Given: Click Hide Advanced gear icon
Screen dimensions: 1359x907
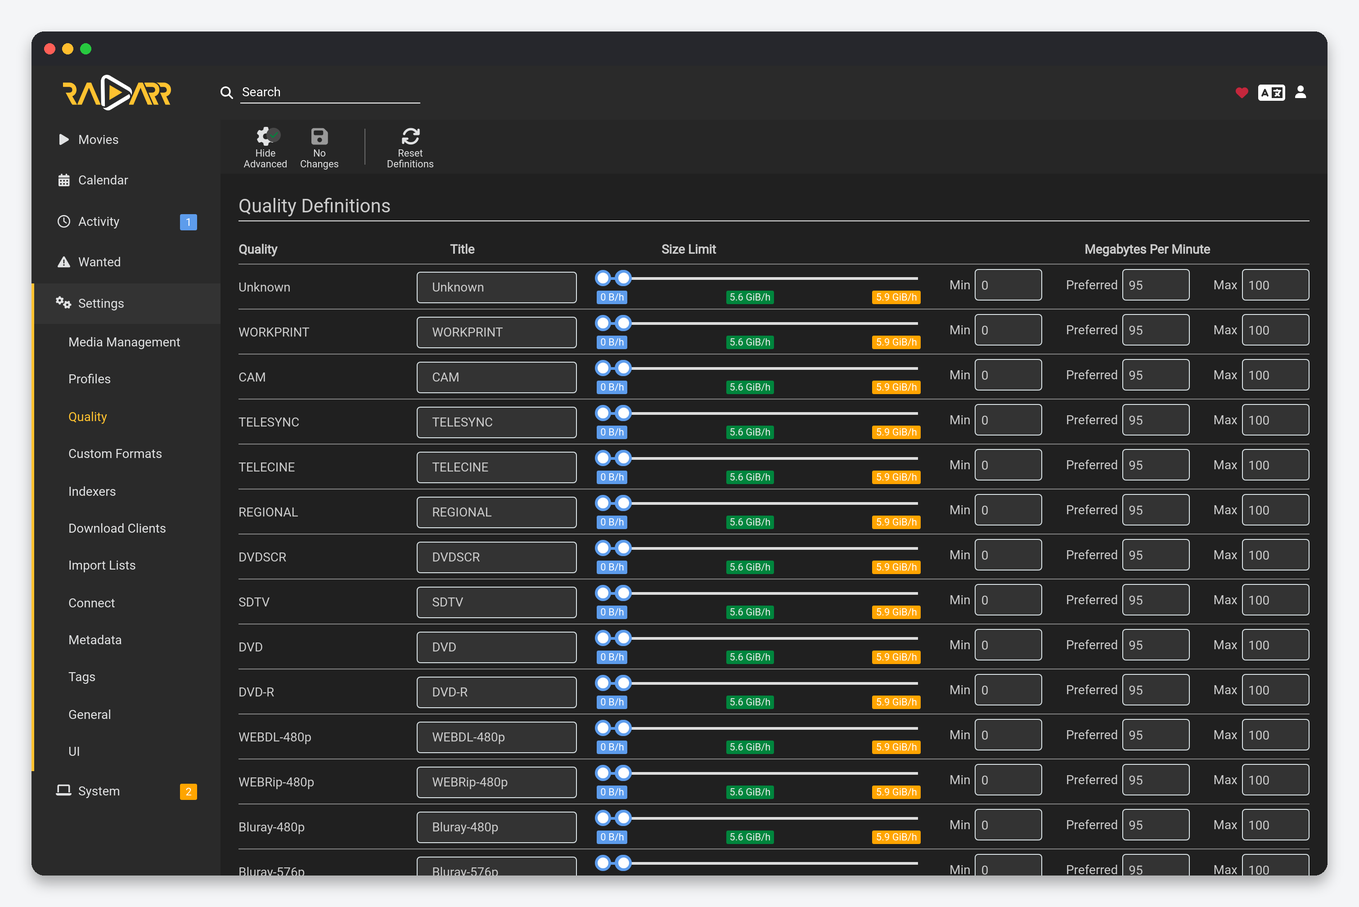Looking at the screenshot, I should coord(266,136).
